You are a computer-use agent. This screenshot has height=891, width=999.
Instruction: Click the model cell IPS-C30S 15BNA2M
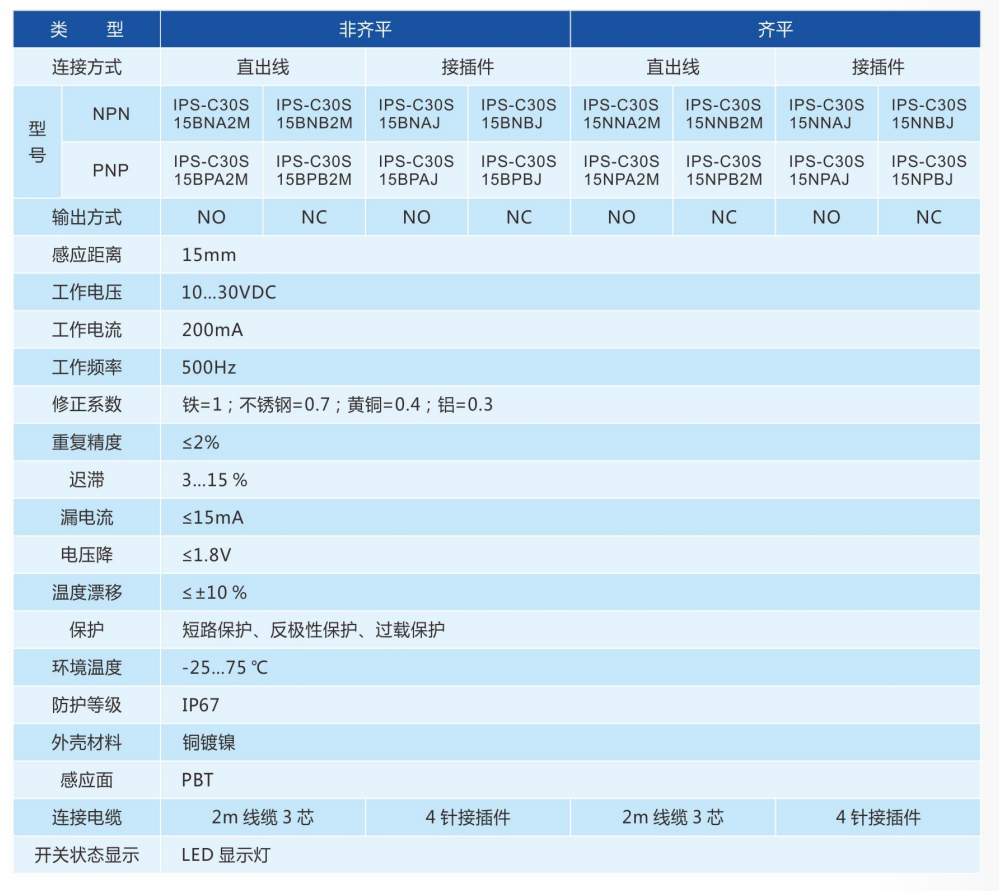(x=211, y=114)
